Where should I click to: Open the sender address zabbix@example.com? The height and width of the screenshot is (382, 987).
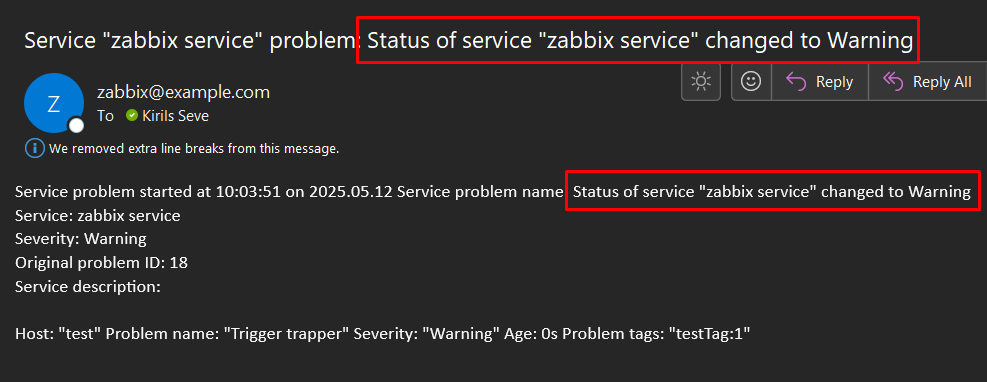coord(183,92)
